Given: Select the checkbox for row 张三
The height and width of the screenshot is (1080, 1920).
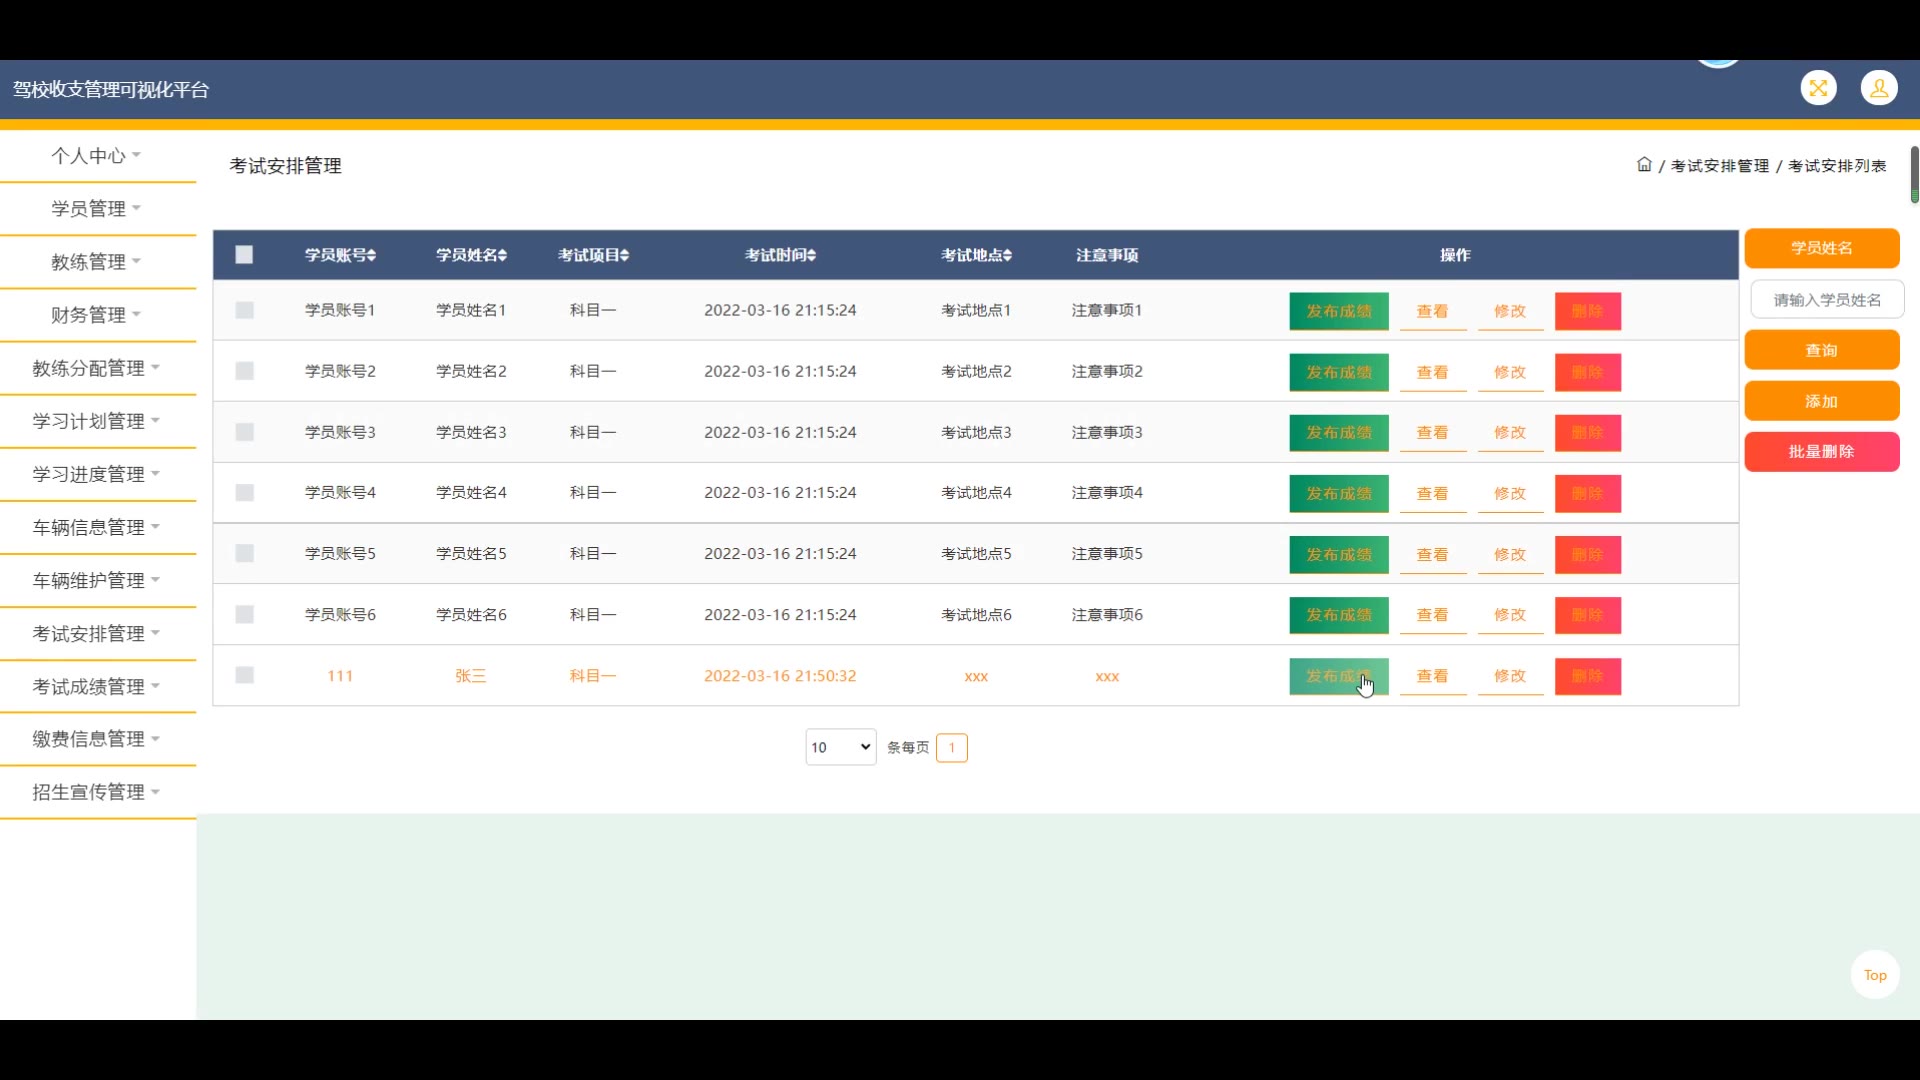Looking at the screenshot, I should coord(244,675).
